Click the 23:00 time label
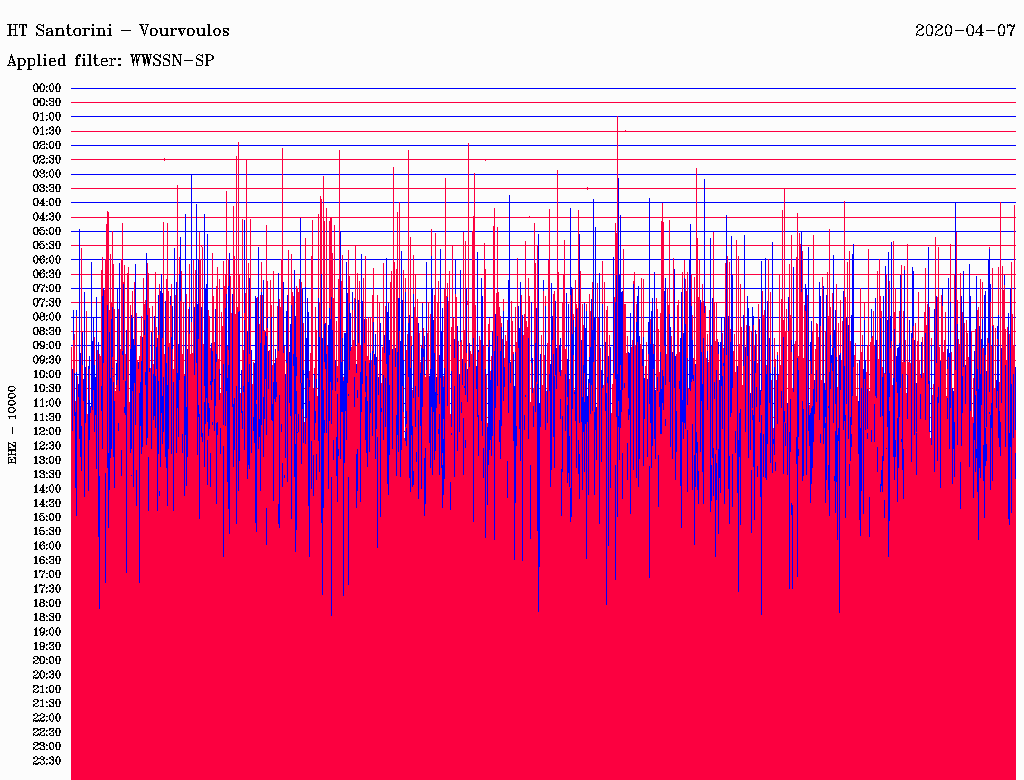Screen dimensions: 1024x780 pyautogui.click(x=47, y=747)
